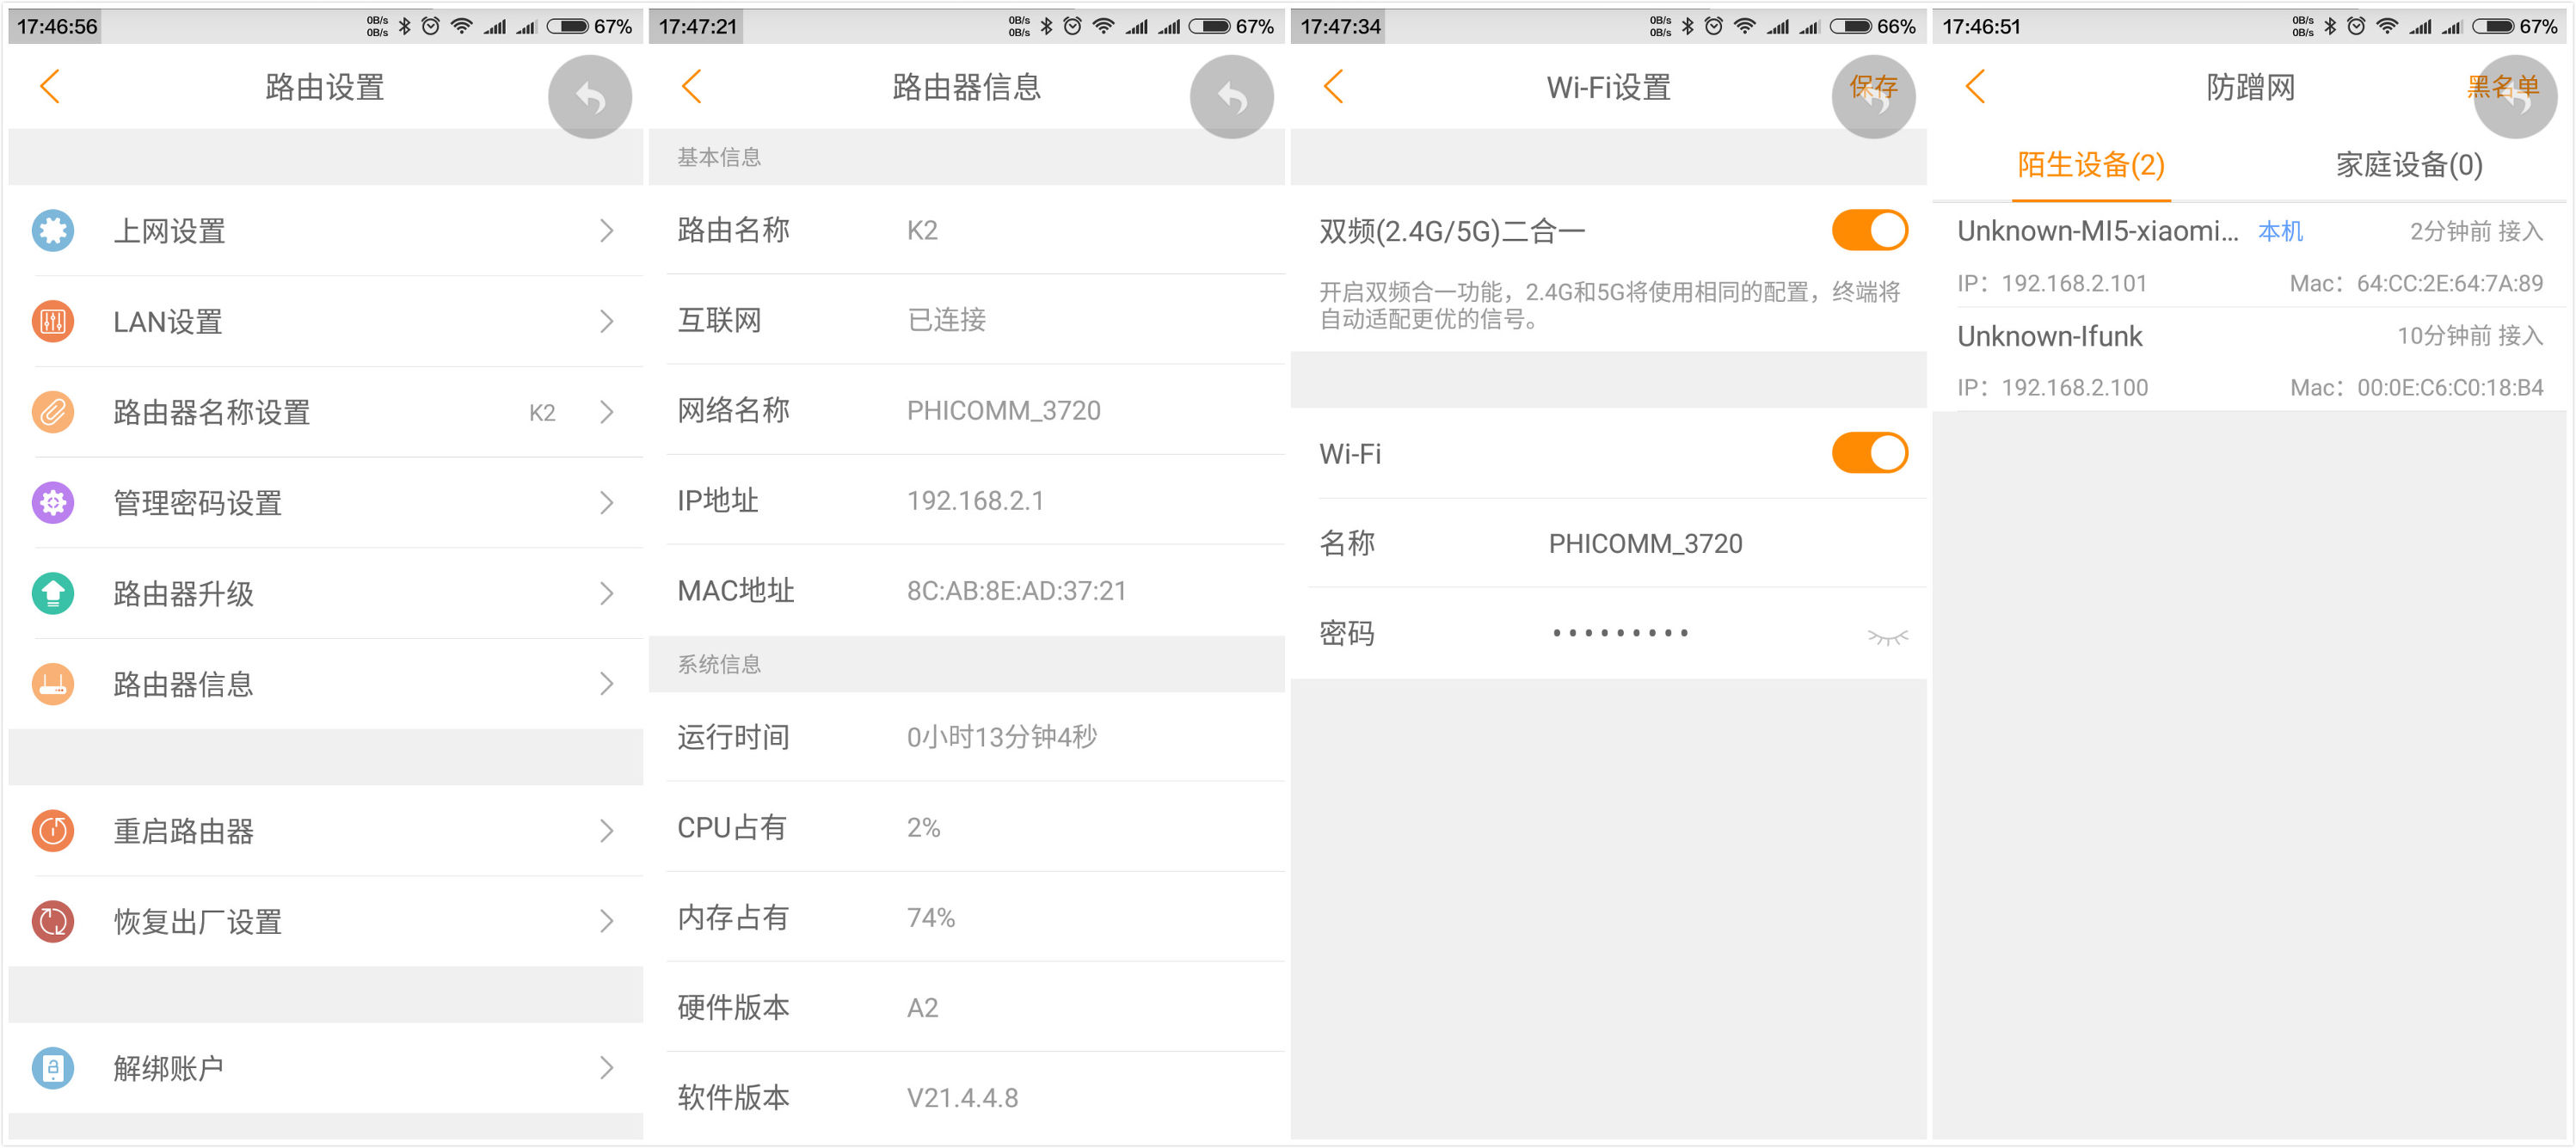Open the 上网设置 gear icon
The image size is (2576, 1148).
(x=52, y=230)
